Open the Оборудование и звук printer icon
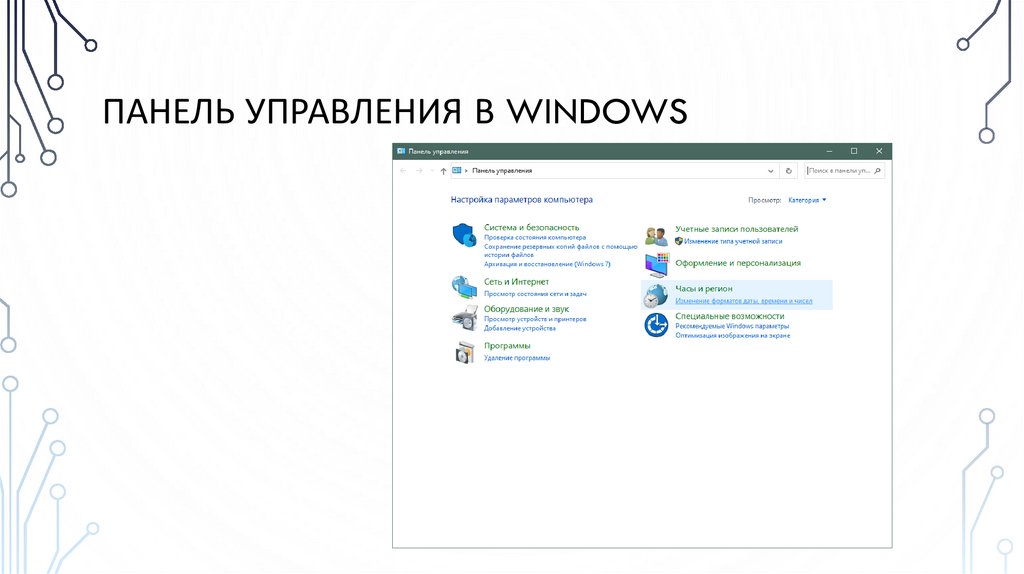1024x574 pixels. coord(464,318)
